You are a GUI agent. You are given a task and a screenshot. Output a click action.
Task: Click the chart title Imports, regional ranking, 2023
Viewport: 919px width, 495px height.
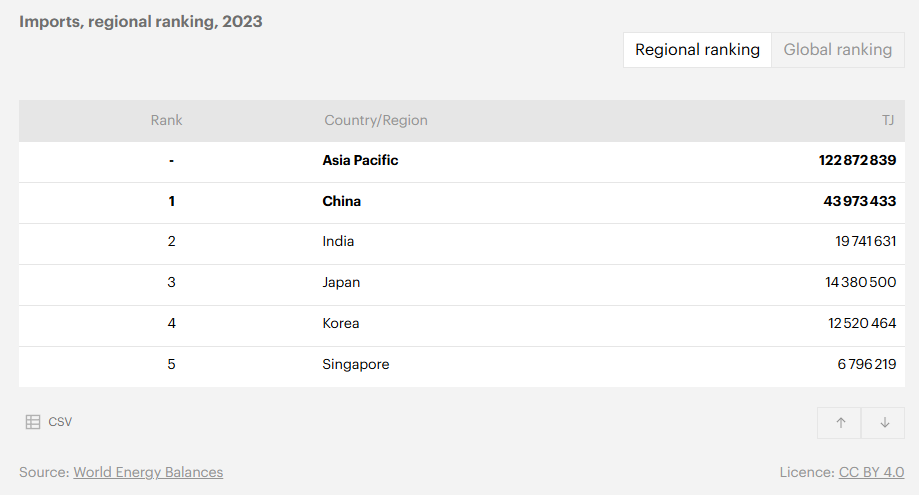point(141,21)
